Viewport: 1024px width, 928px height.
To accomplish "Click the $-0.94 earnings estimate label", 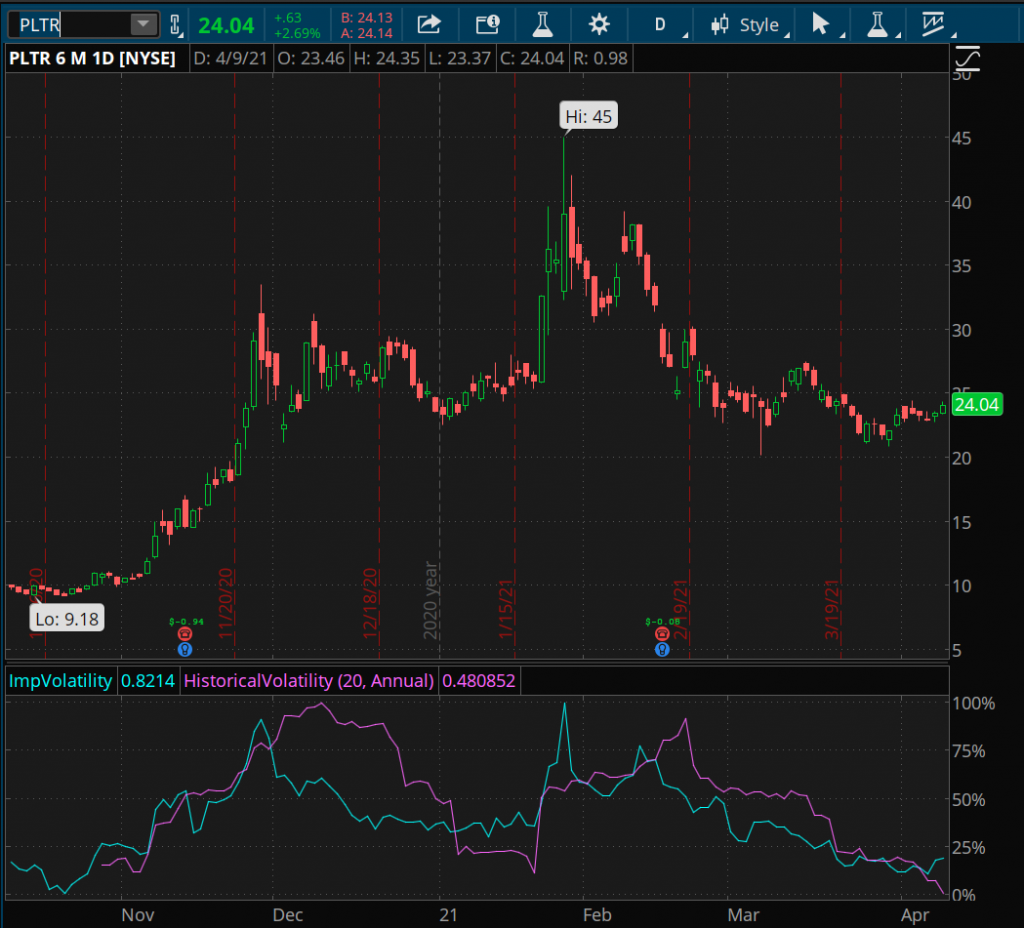I will click(186, 622).
